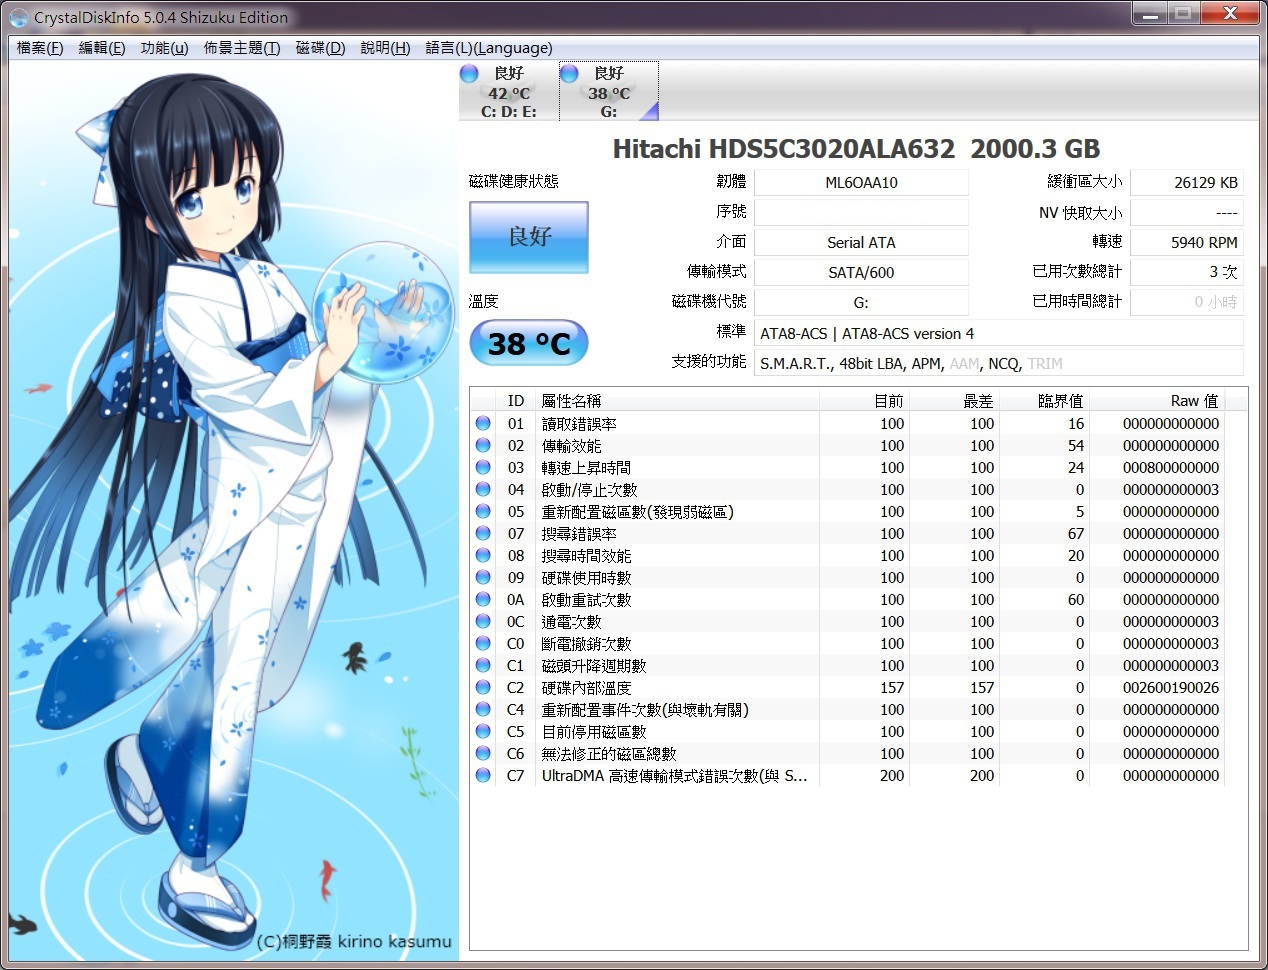This screenshot has width=1268, height=970.
Task: Click status icon for attribute 04 啟動/停止次數
Action: 483,489
